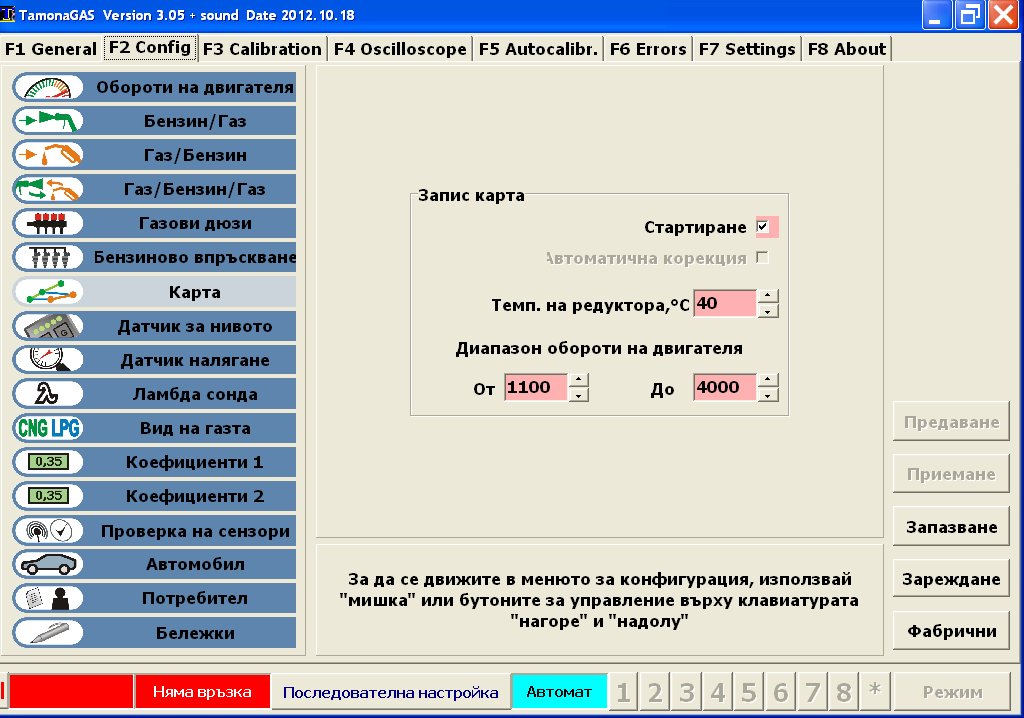This screenshot has width=1024, height=718.
Task: Click the engine RPM gauge icon
Action: (48, 87)
